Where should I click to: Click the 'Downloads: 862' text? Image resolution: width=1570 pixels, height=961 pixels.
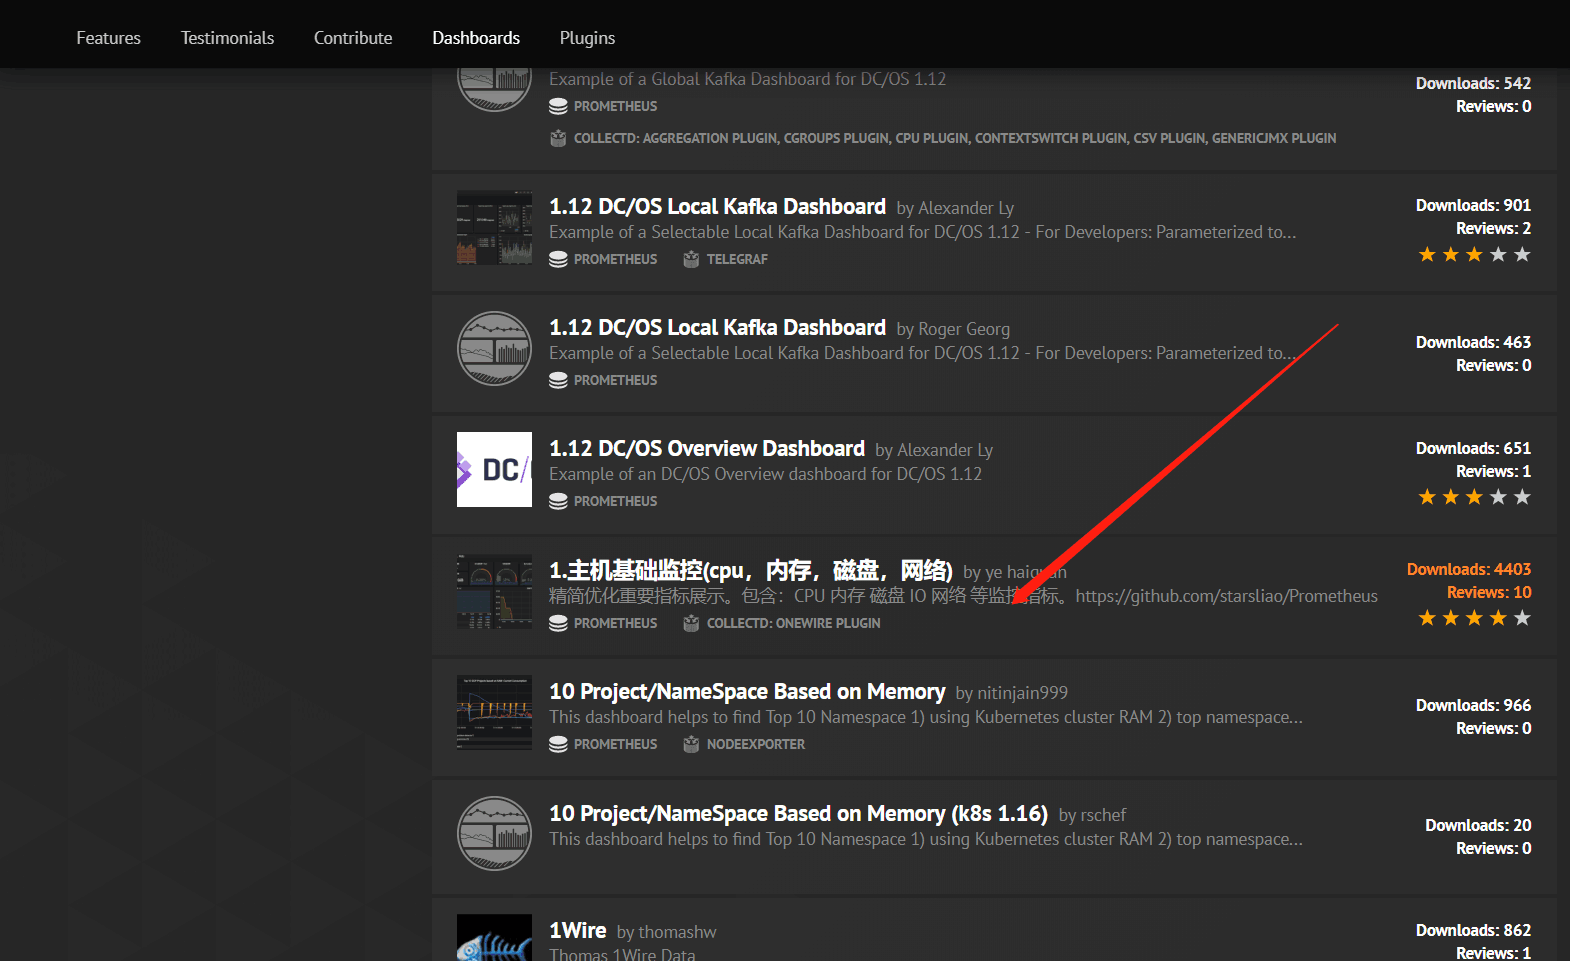[1473, 930]
